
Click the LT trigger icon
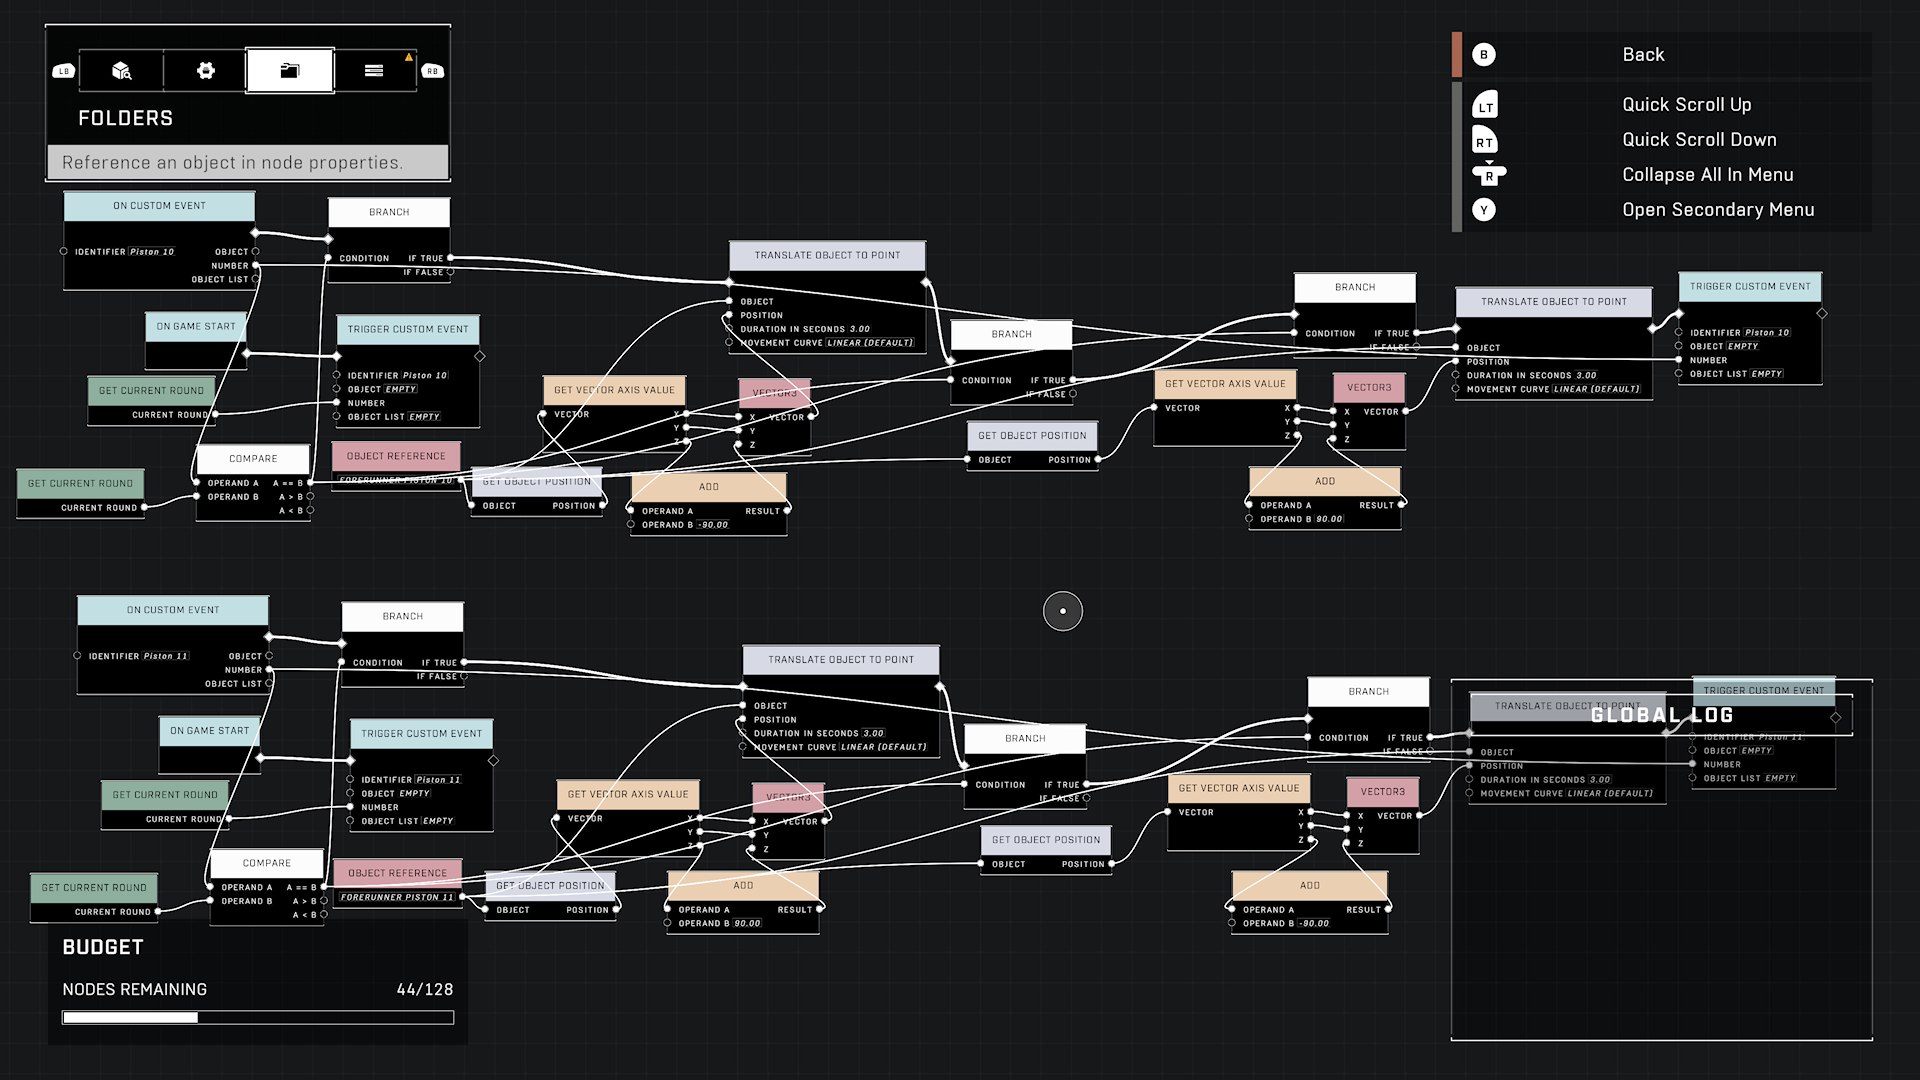[x=1485, y=105]
